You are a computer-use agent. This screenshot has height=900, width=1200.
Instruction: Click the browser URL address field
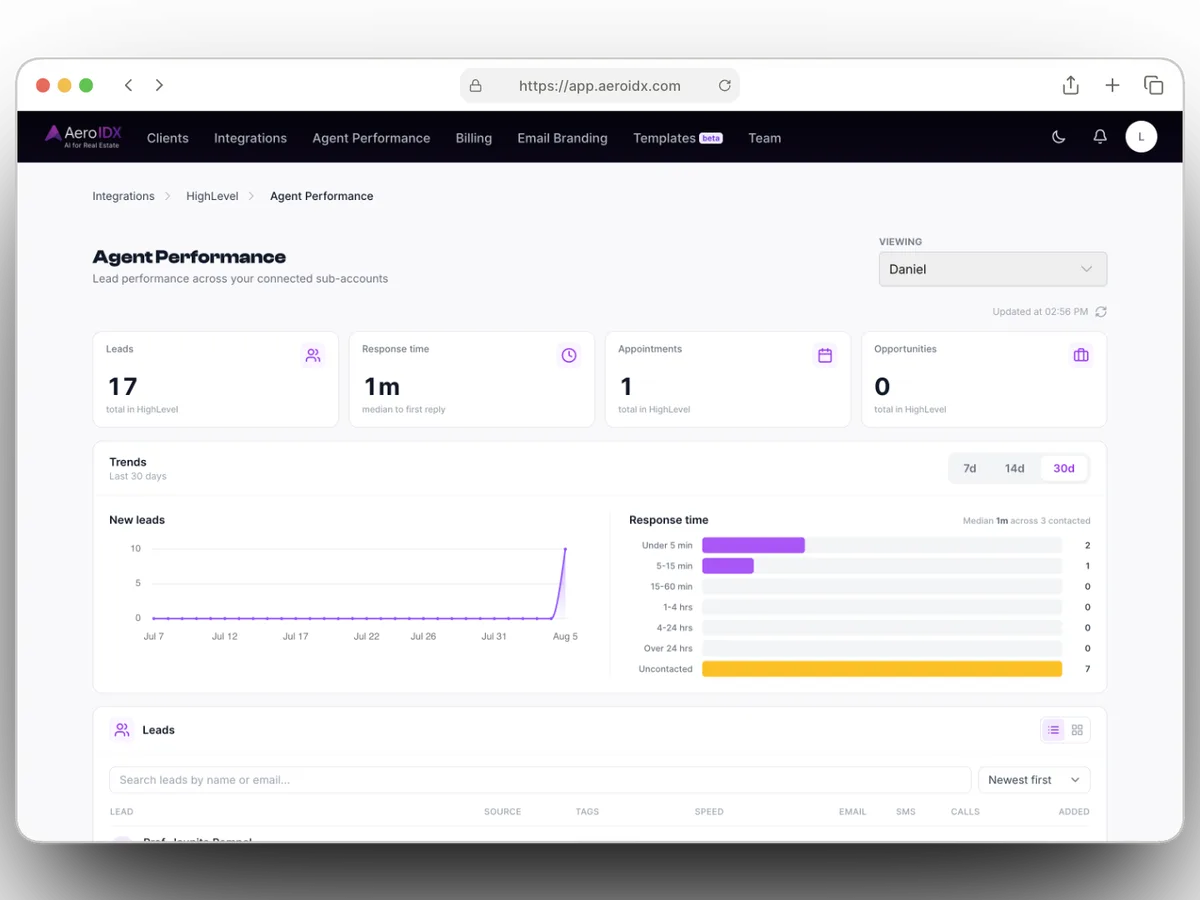(x=600, y=86)
